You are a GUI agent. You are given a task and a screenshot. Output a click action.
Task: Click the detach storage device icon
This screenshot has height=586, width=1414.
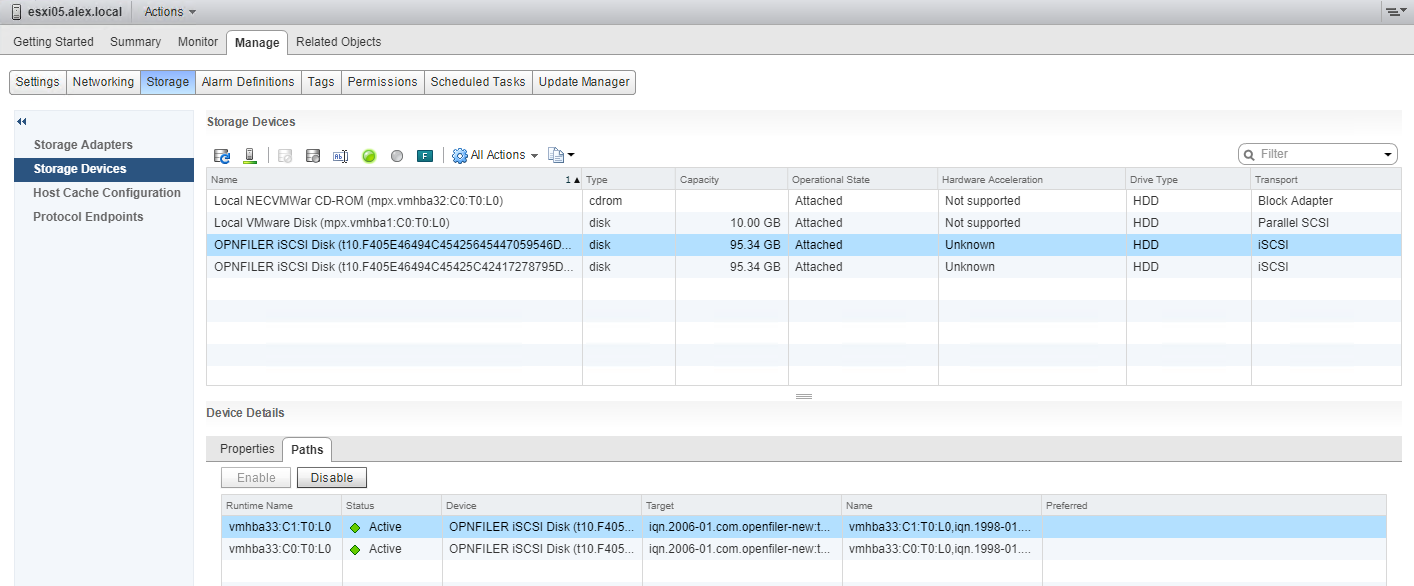click(x=313, y=156)
